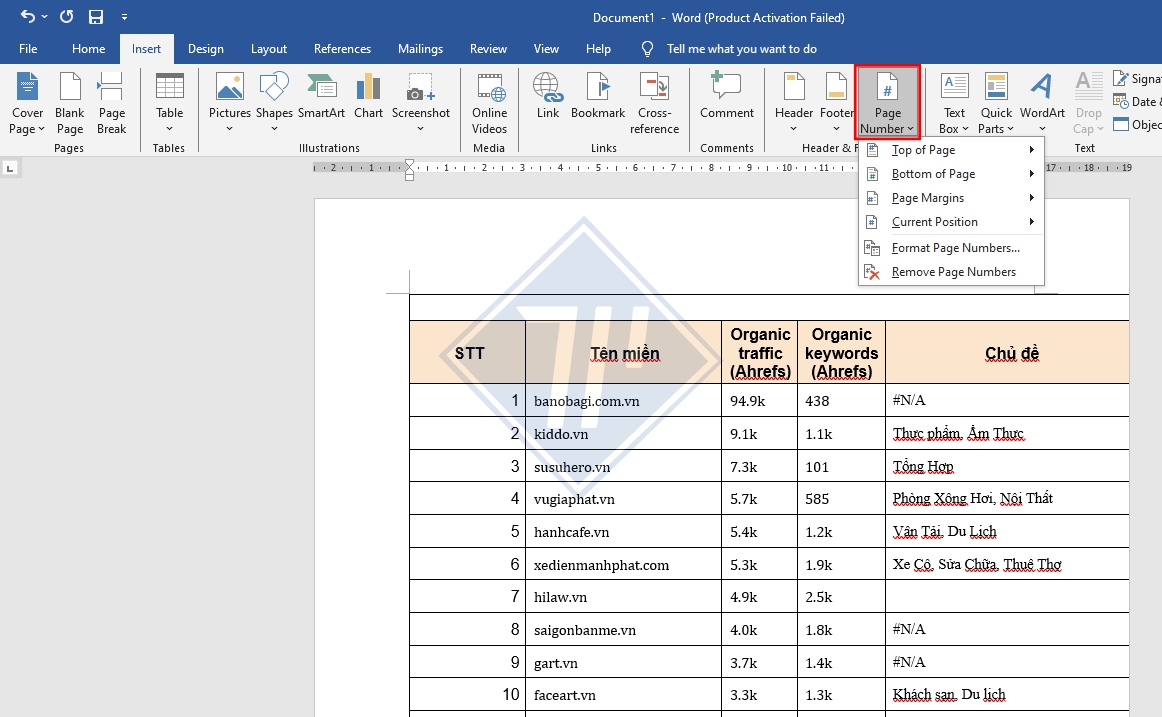Viewport: 1162px width, 717px height.
Task: Click the Tell me what you want search box
Action: 741,49
